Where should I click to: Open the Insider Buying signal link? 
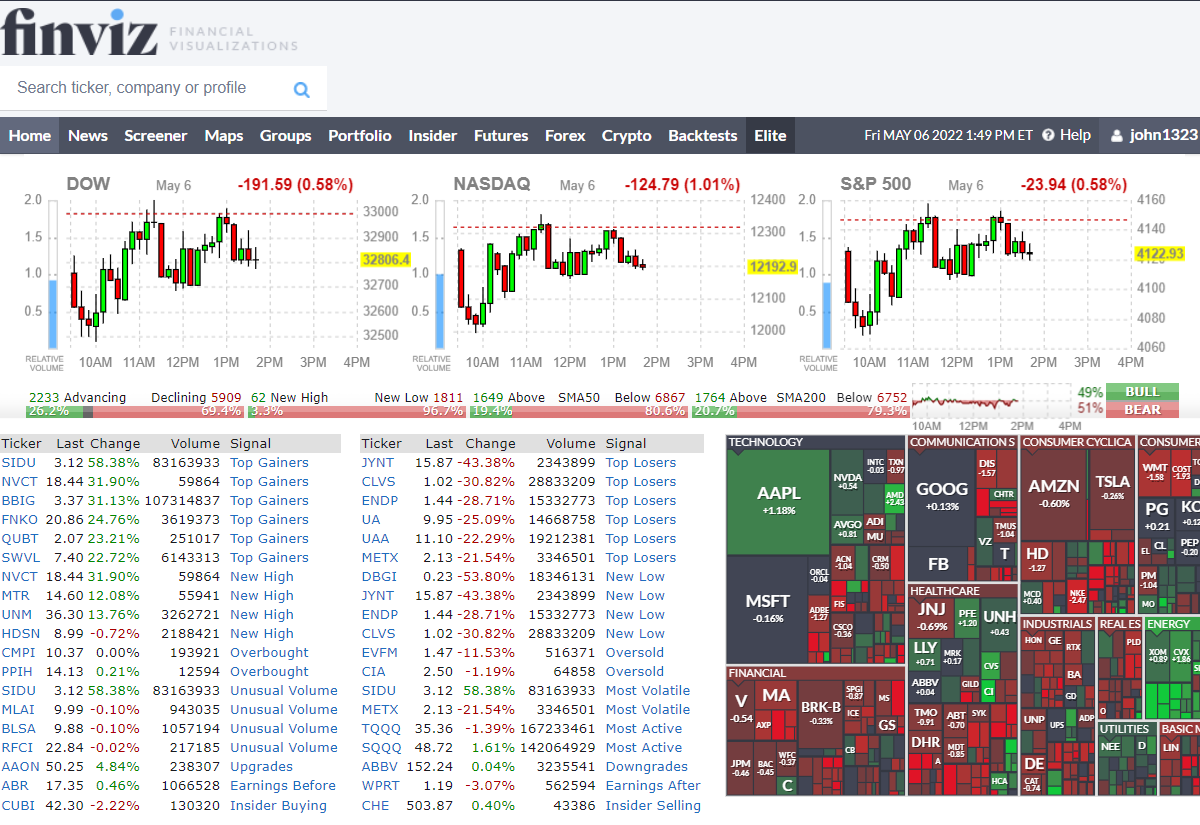(x=278, y=805)
